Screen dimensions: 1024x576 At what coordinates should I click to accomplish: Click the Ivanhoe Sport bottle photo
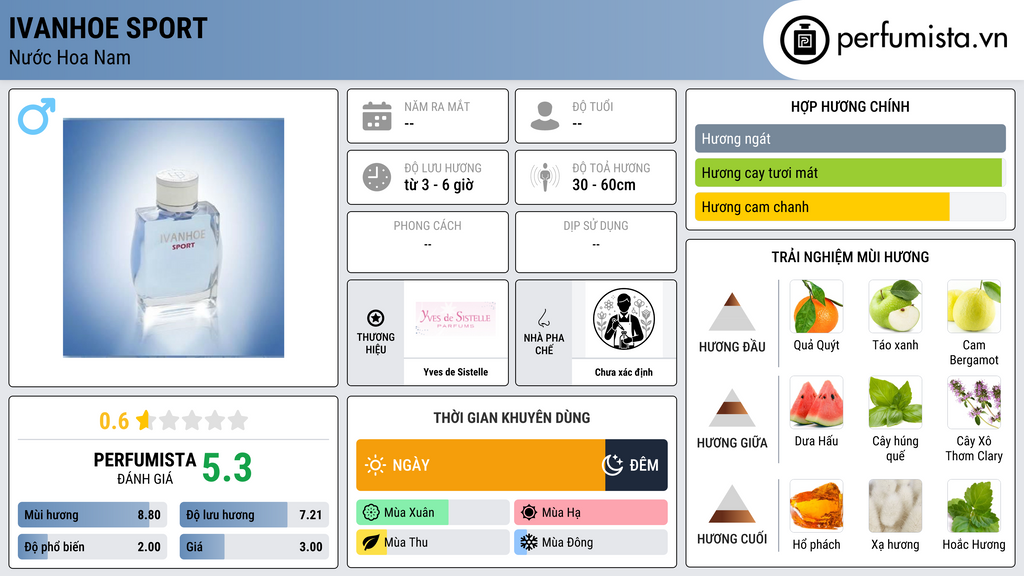point(174,238)
